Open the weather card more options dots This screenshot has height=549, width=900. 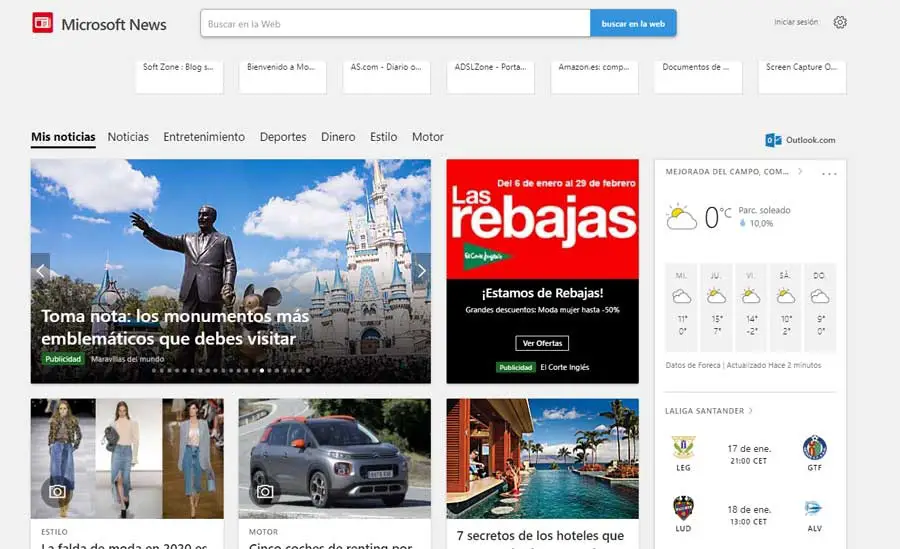click(829, 173)
